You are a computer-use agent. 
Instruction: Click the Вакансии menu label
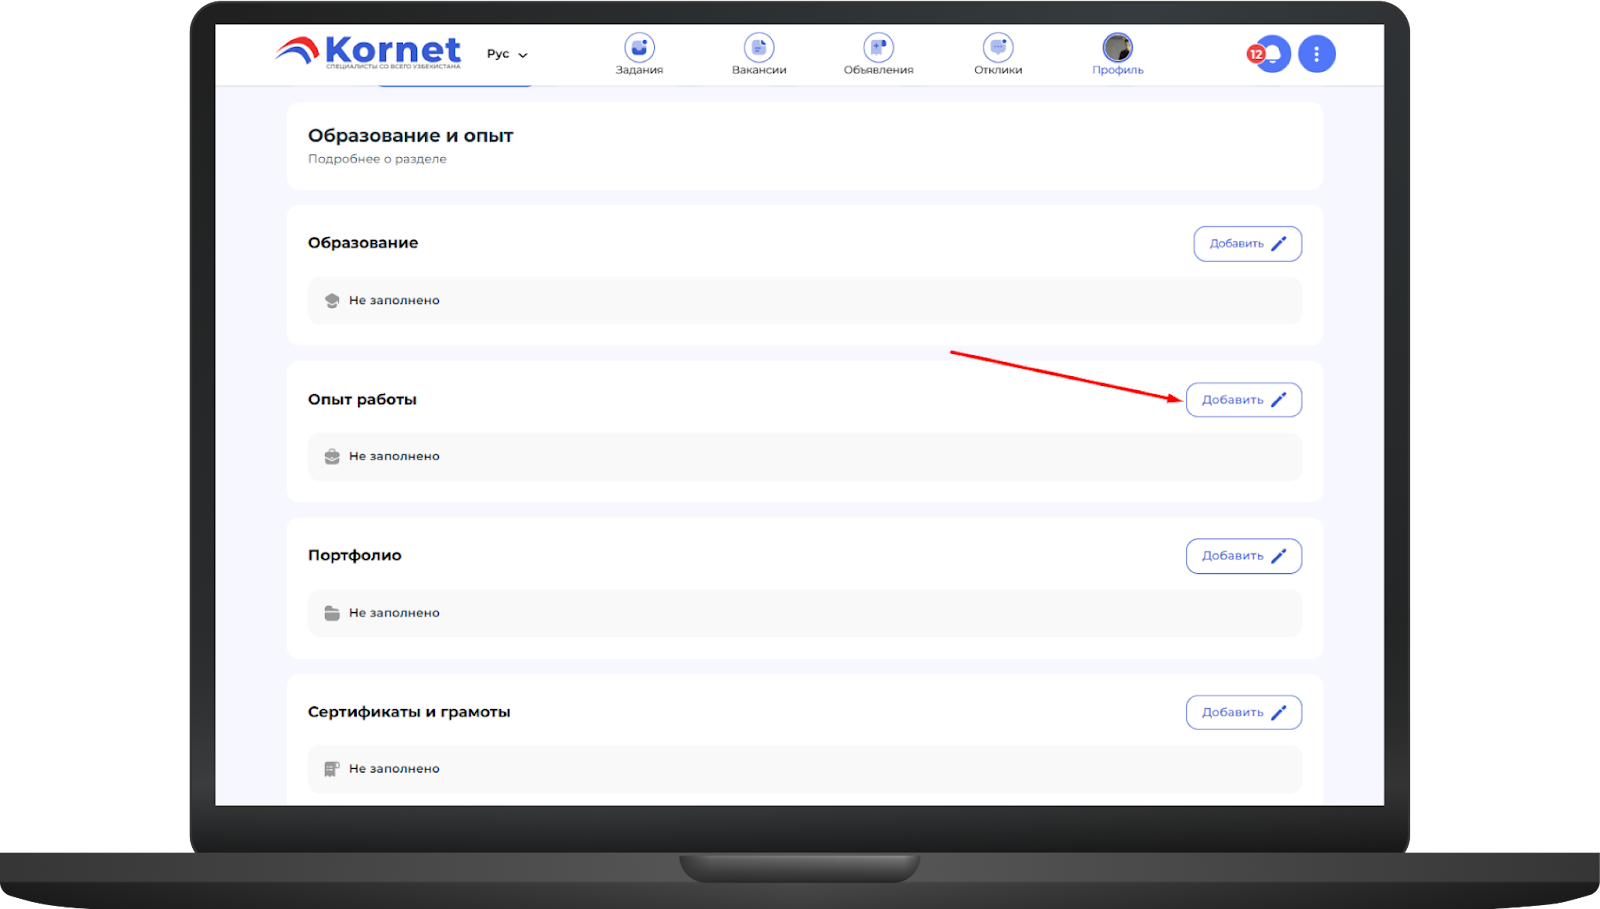coord(759,70)
